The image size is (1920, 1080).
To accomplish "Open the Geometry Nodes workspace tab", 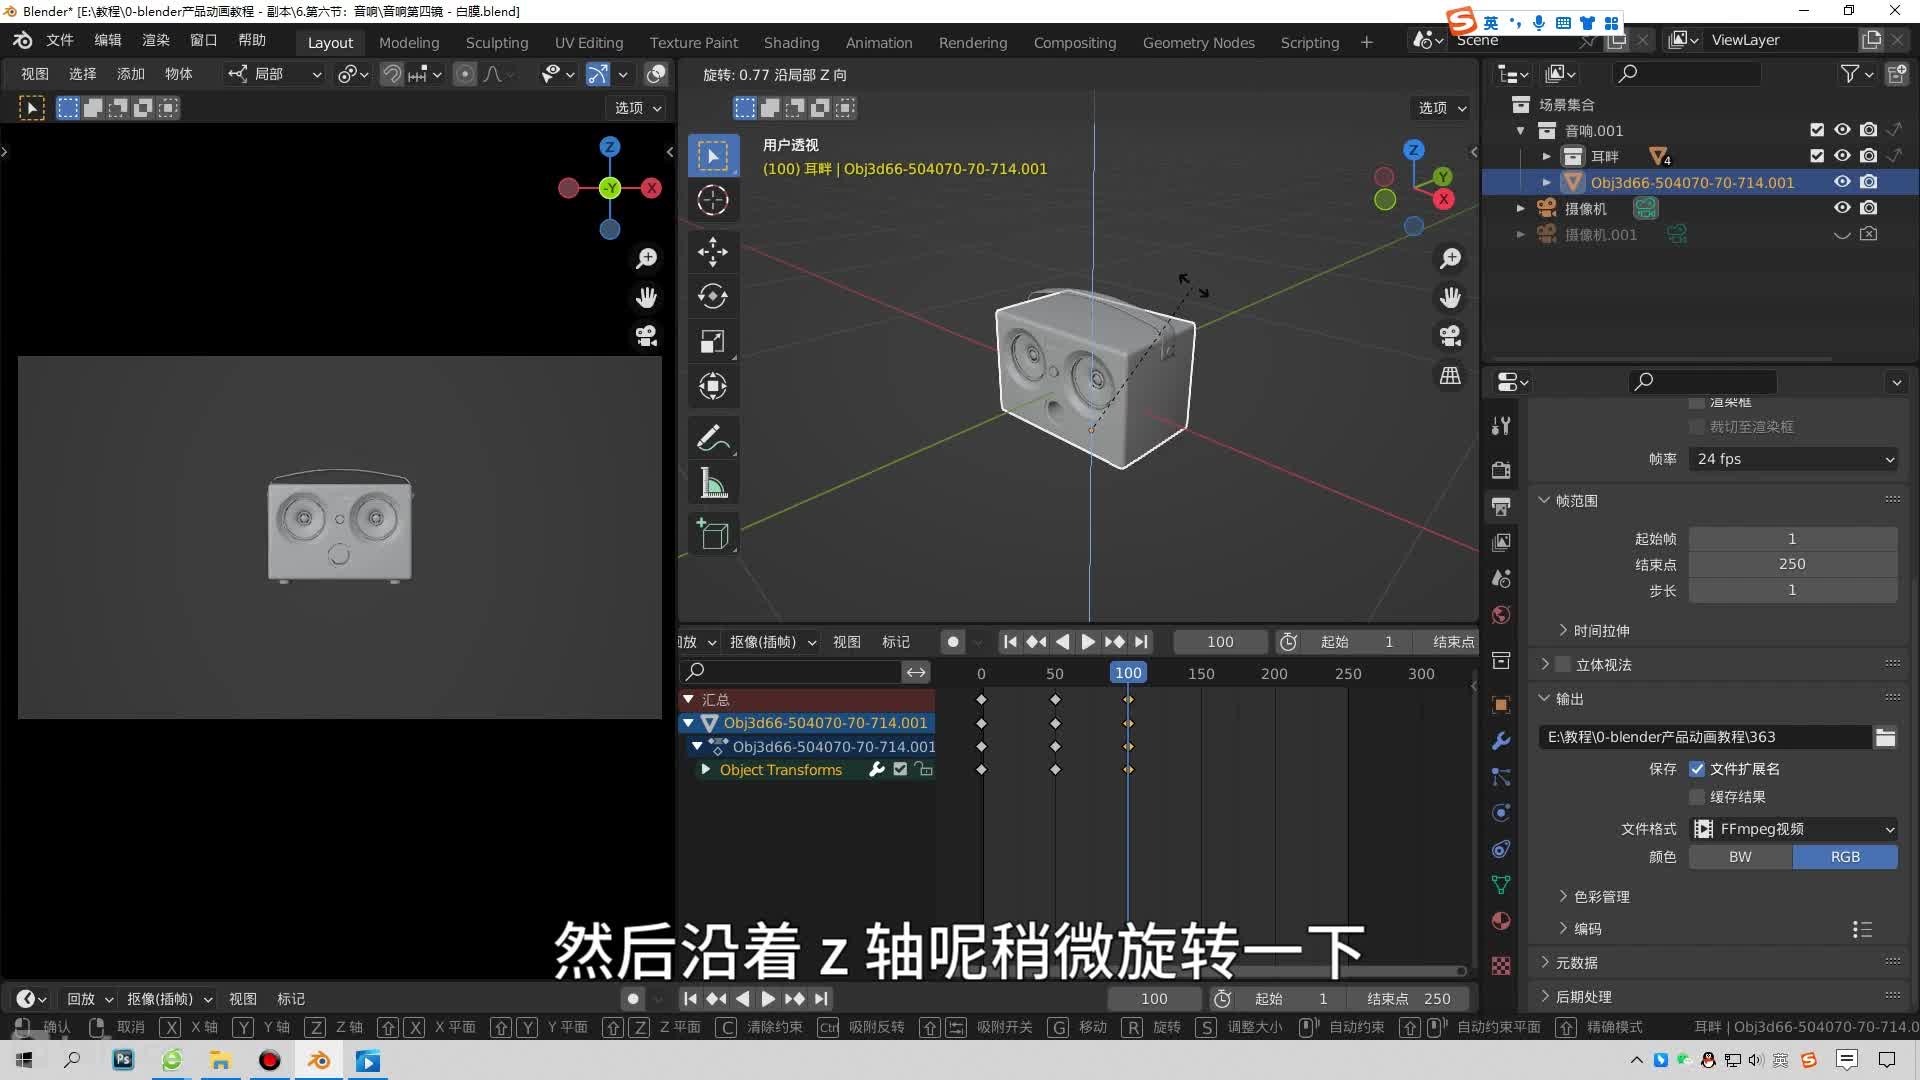I will [x=1199, y=40].
